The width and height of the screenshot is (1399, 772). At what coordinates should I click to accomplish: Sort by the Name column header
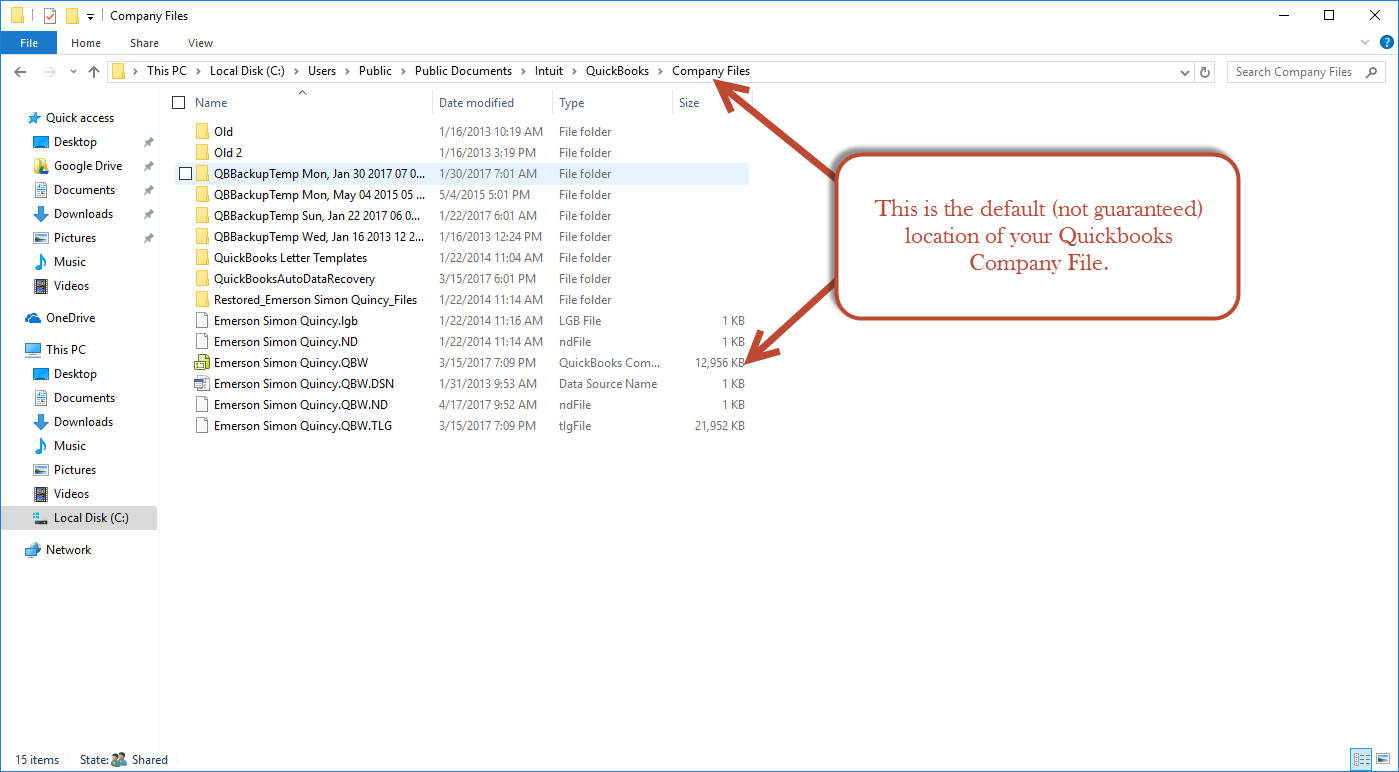pos(211,102)
